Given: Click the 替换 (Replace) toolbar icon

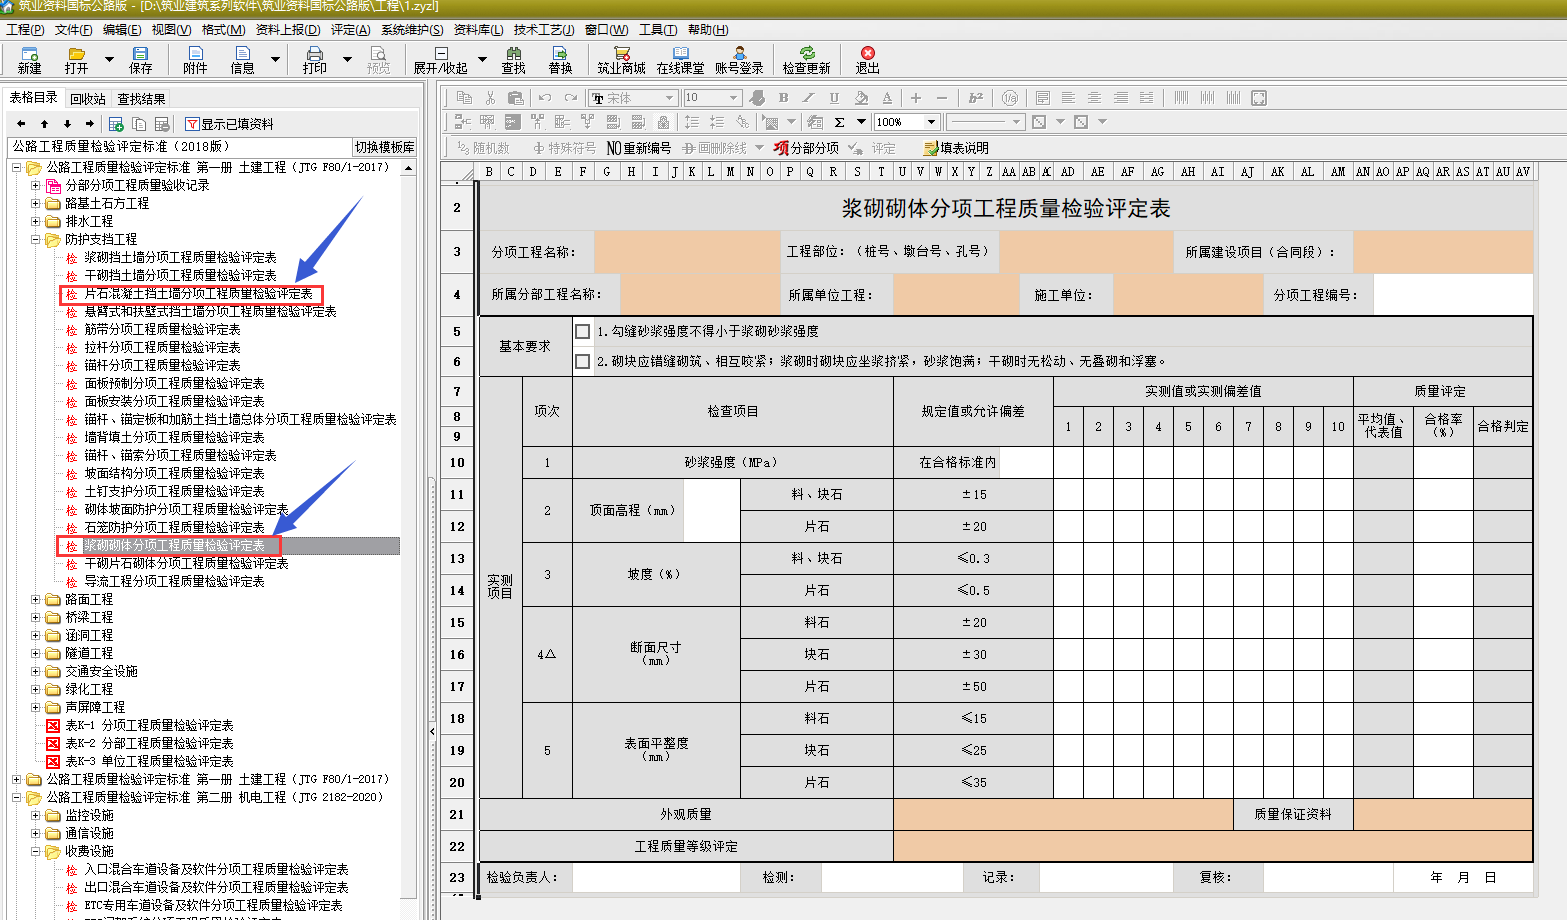Looking at the screenshot, I should (x=560, y=54).
